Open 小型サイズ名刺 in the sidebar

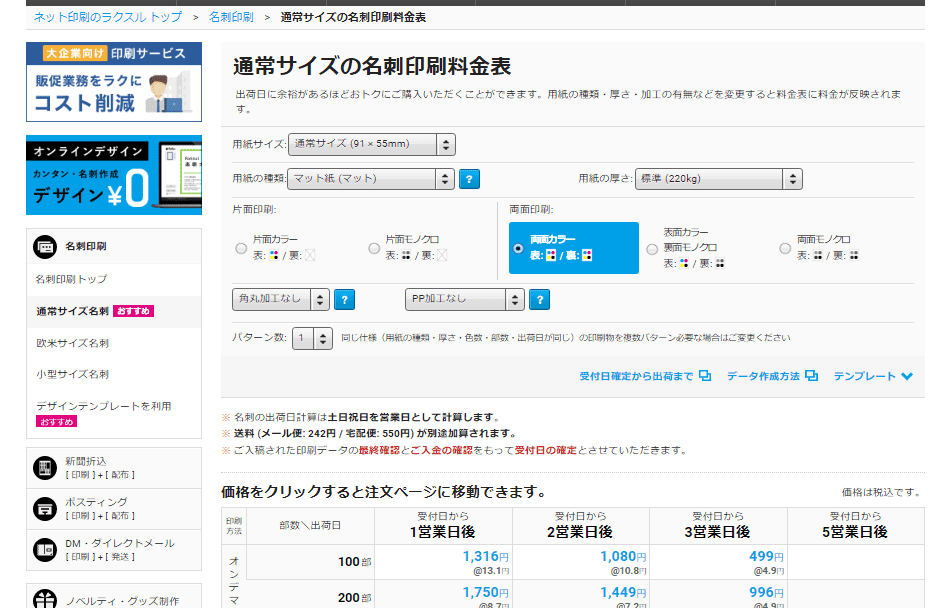(72, 375)
